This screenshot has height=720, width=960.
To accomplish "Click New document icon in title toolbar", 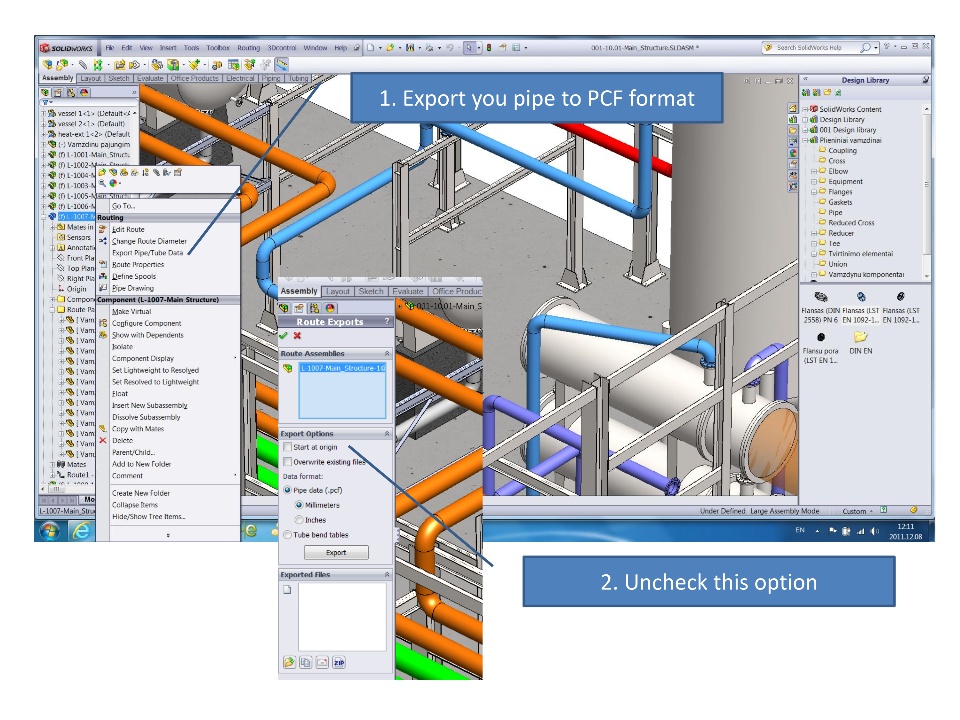I will (370, 48).
